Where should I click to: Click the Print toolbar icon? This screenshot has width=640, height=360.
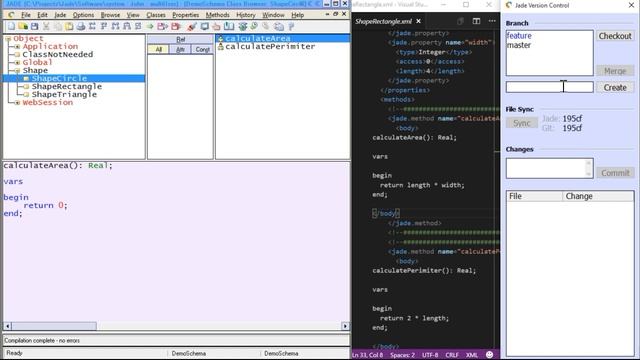point(81,27)
